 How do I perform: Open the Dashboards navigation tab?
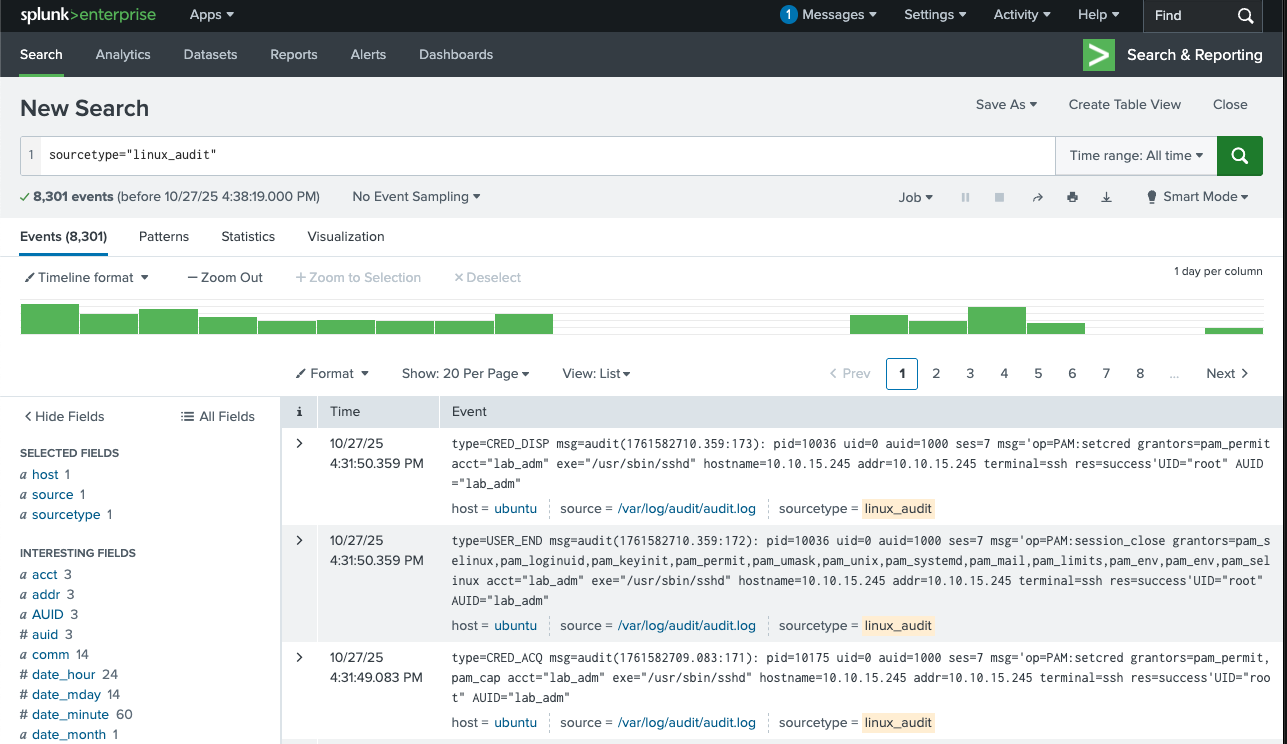point(456,55)
